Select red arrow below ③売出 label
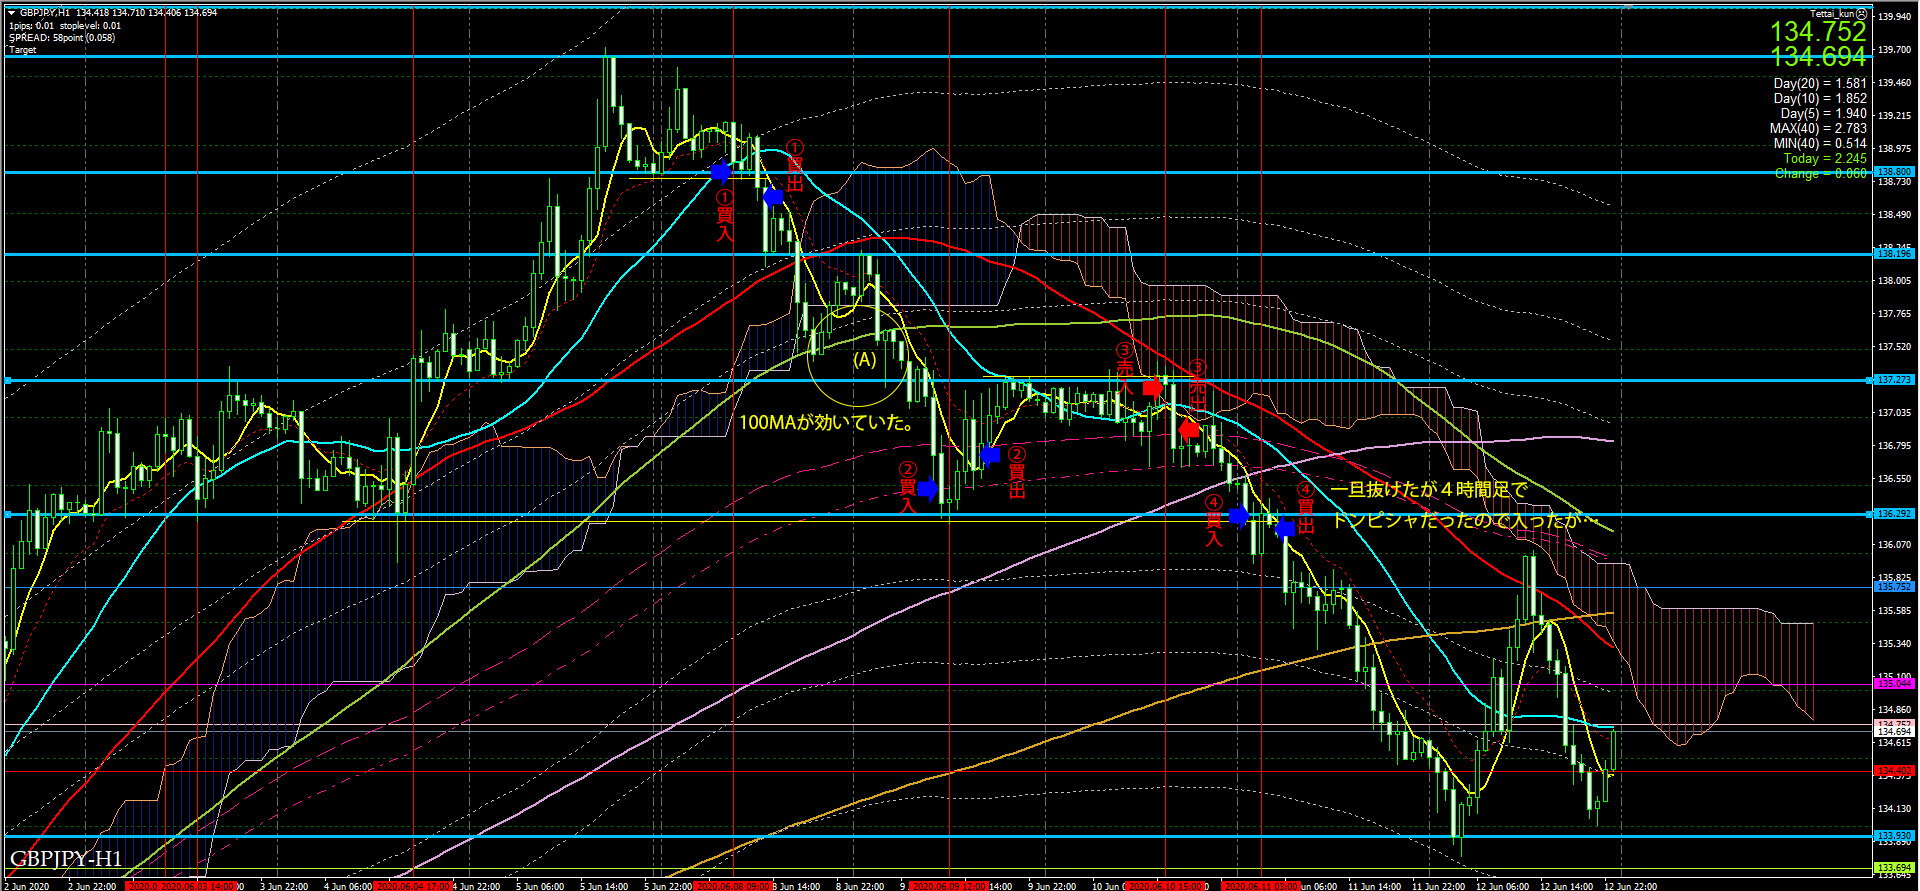 [1188, 430]
